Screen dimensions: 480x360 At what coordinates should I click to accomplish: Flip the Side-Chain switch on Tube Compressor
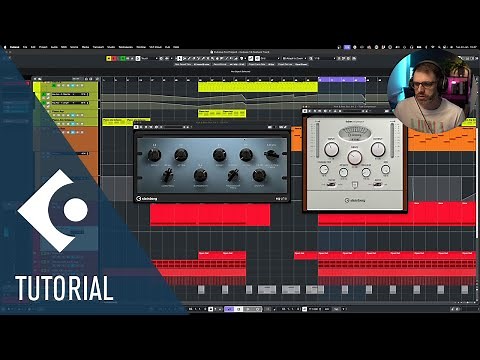coord(377,184)
